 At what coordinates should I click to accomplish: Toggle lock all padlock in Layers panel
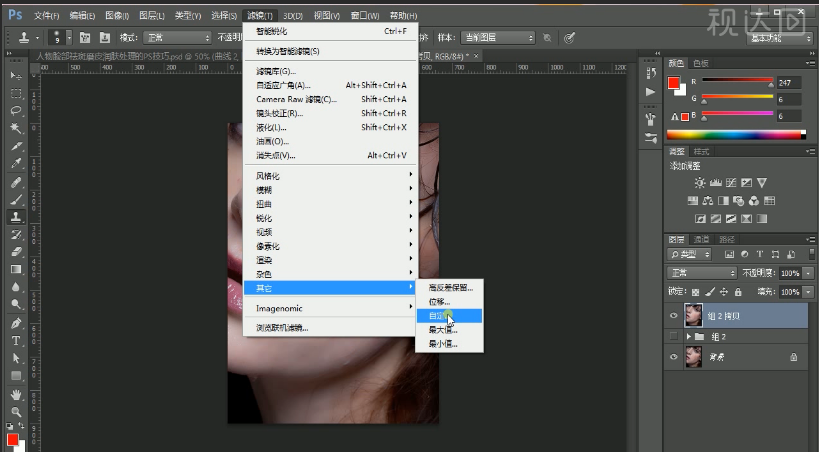(738, 292)
